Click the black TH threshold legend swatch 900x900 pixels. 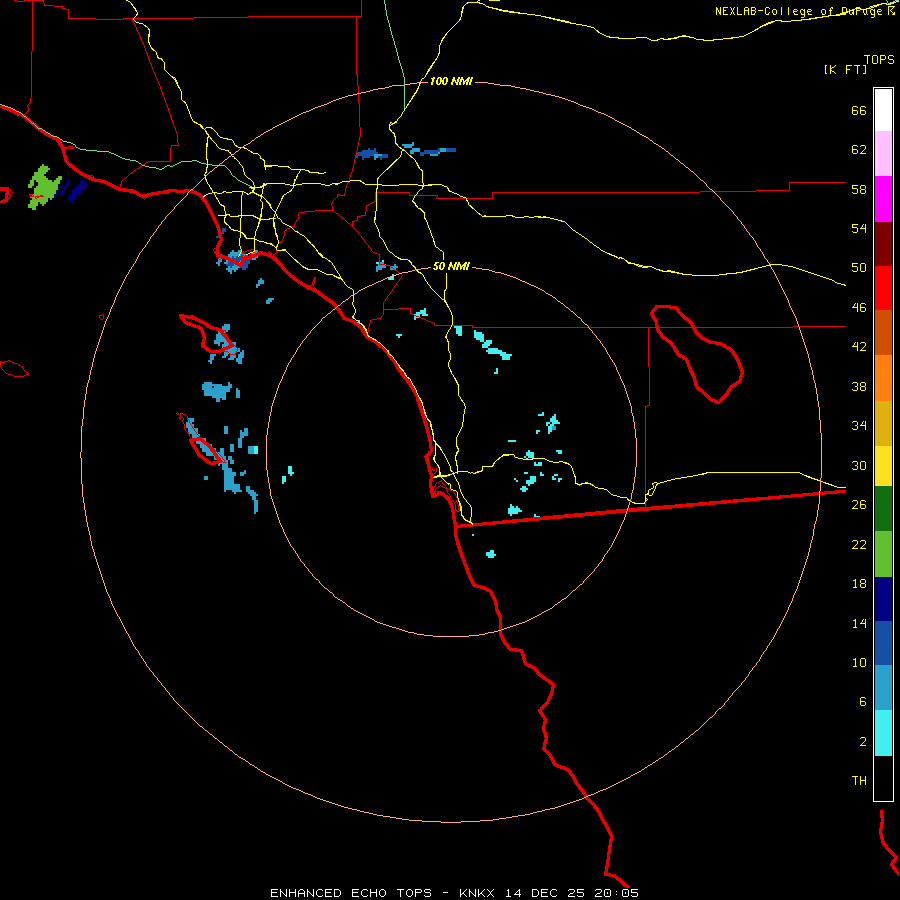tap(883, 778)
